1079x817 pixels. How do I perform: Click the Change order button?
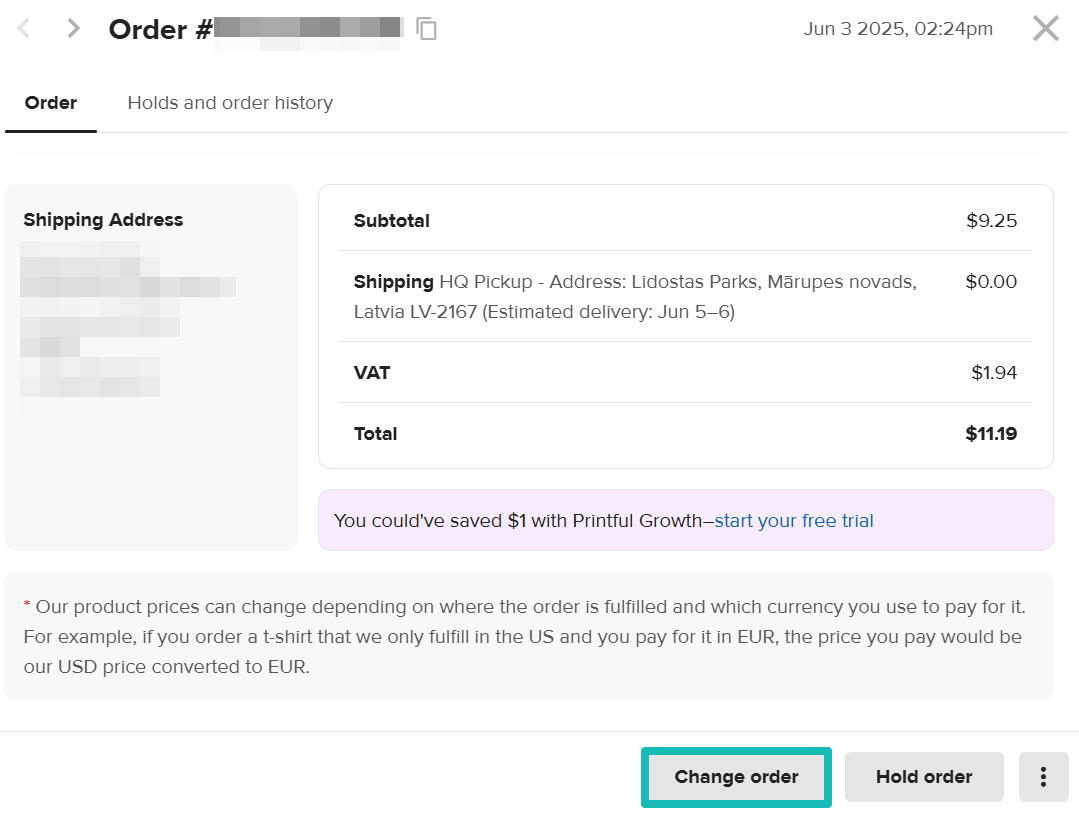736,777
